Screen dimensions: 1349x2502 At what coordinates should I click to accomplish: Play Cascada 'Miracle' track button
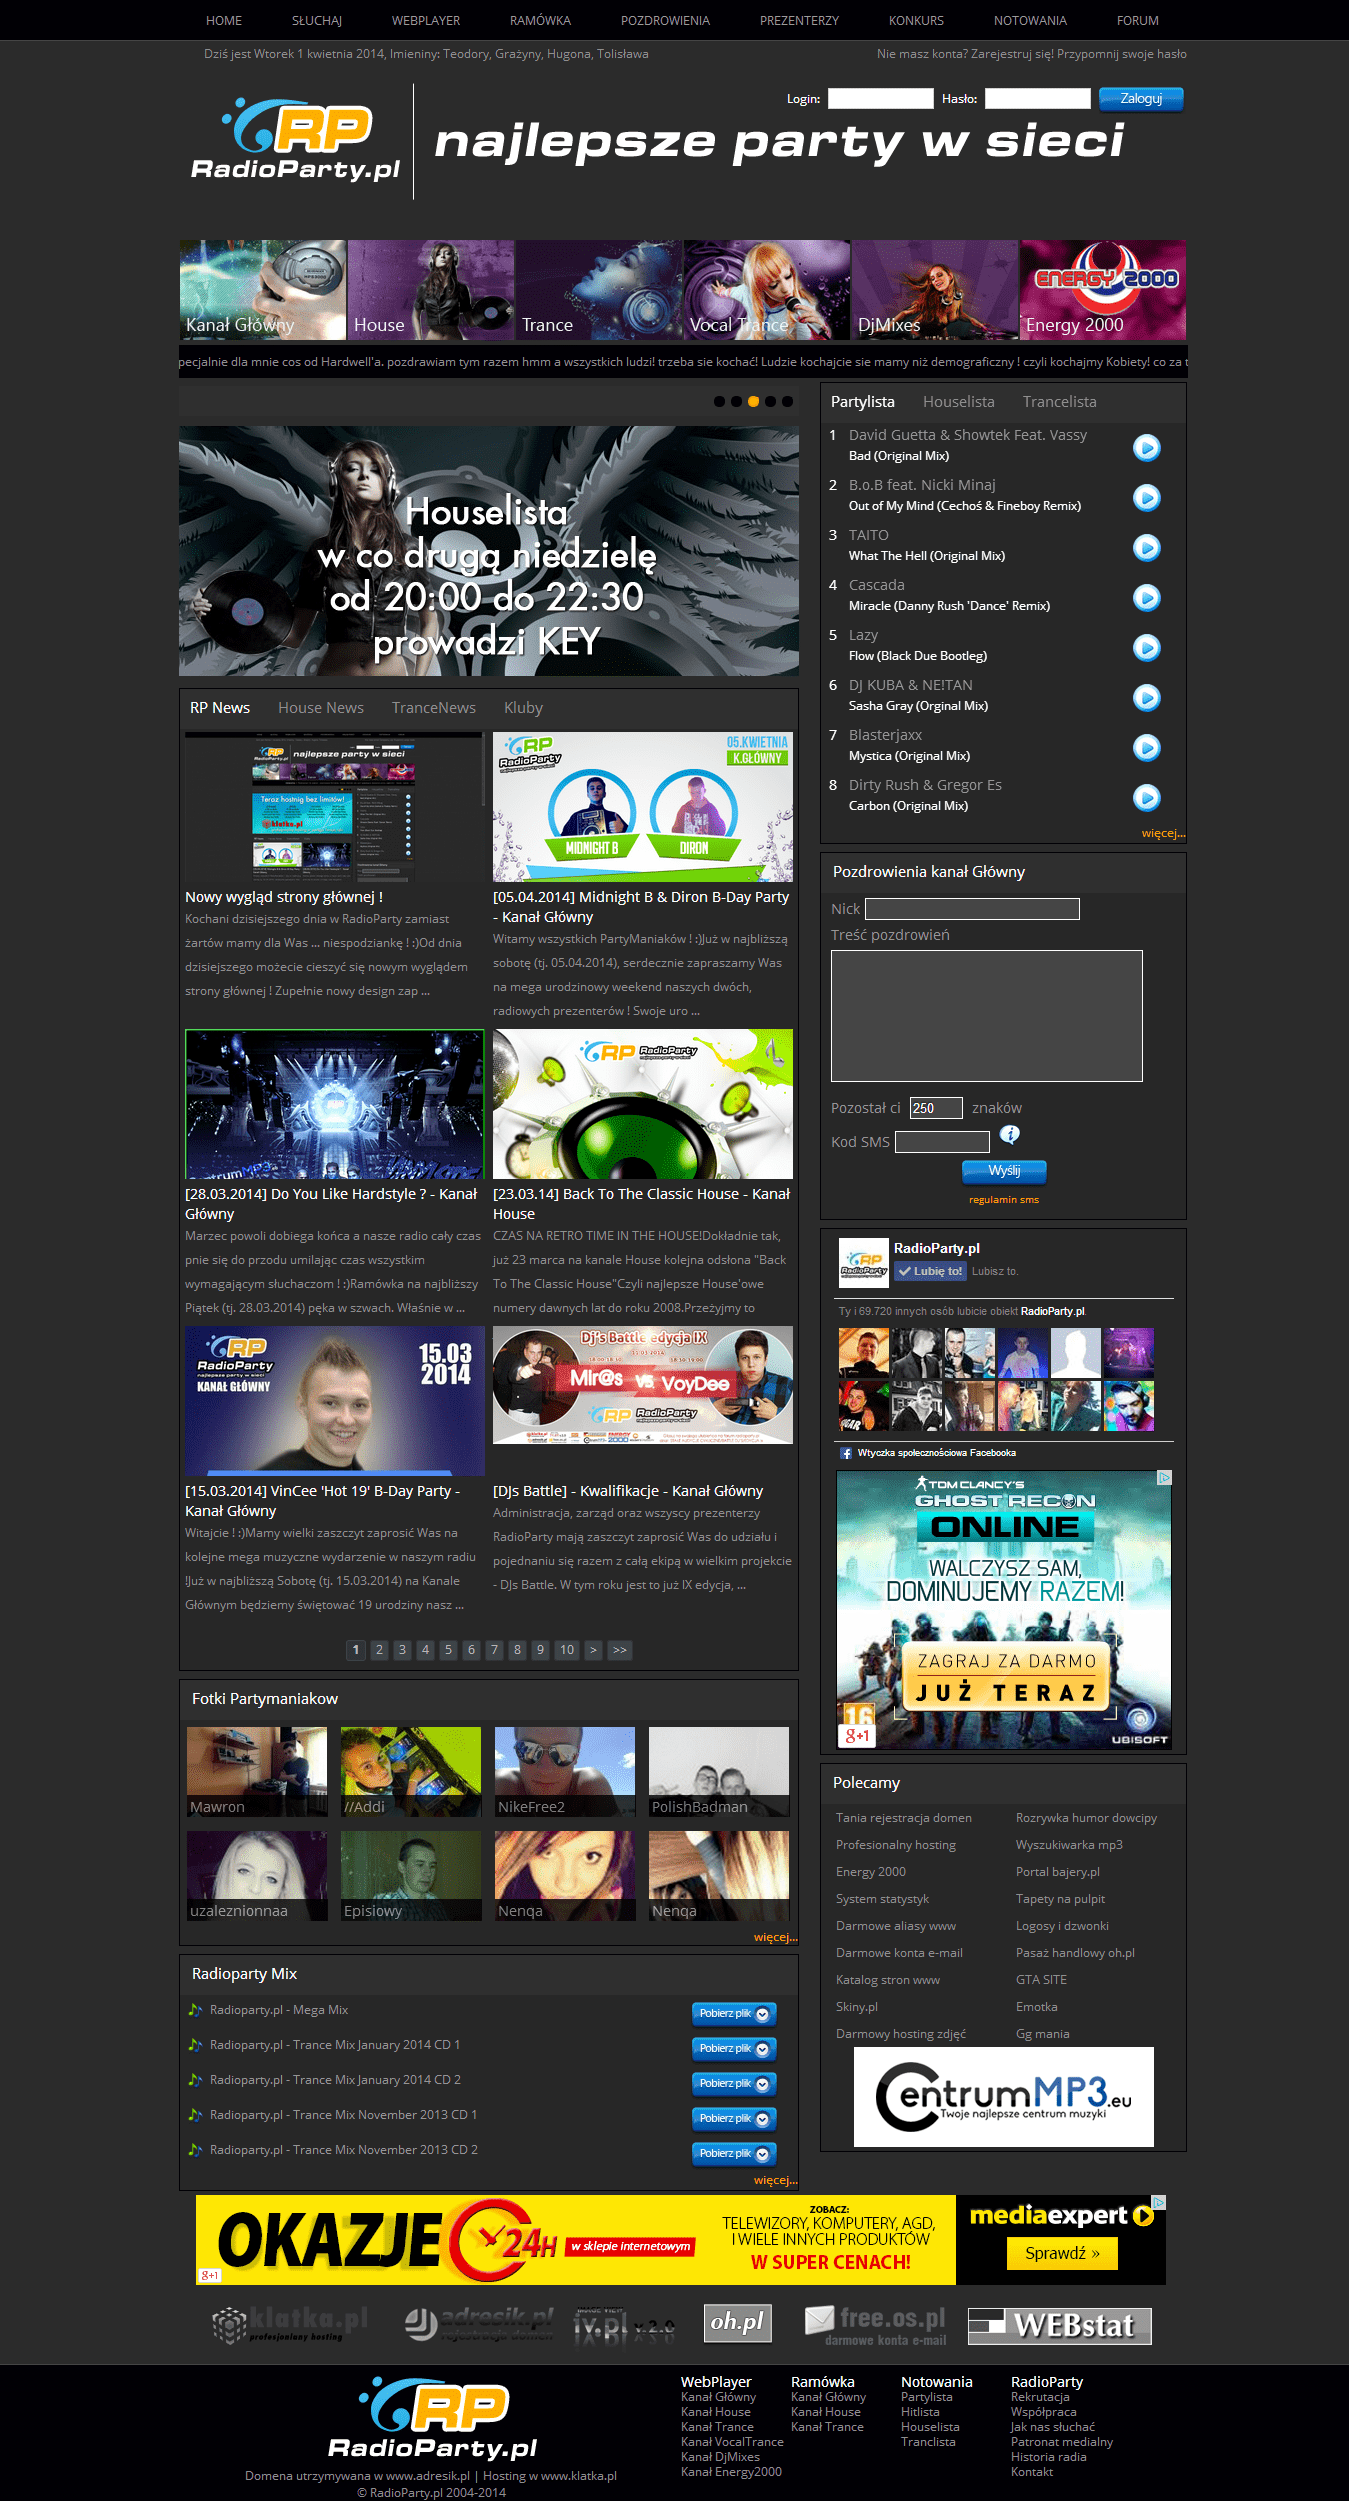click(1146, 597)
